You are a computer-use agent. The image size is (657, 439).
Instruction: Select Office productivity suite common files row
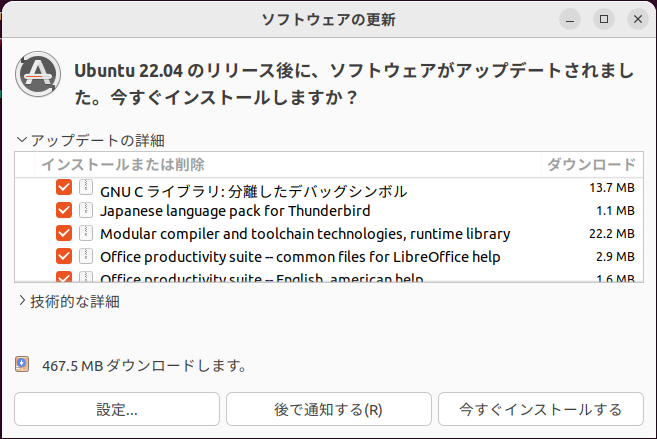(x=329, y=256)
